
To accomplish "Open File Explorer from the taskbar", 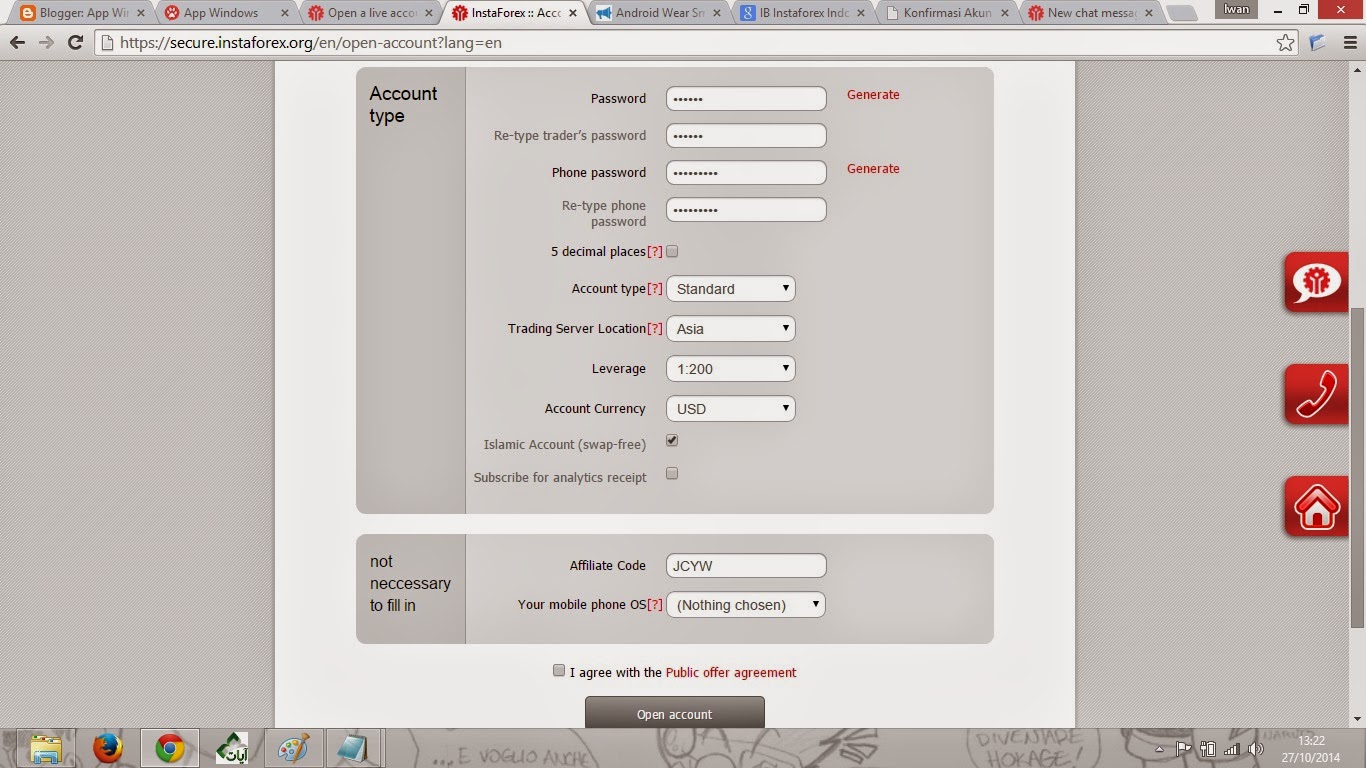I will click(46, 748).
